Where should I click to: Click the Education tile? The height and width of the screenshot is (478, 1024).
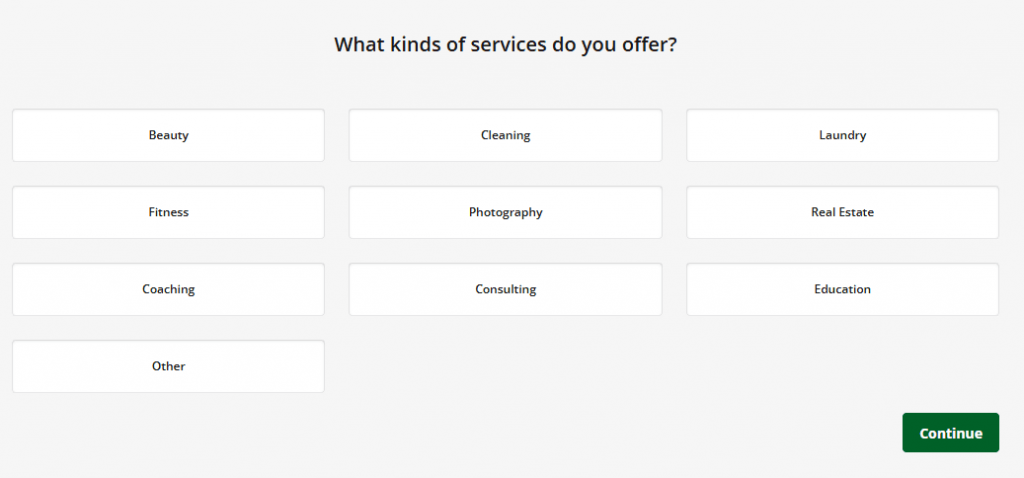(842, 289)
